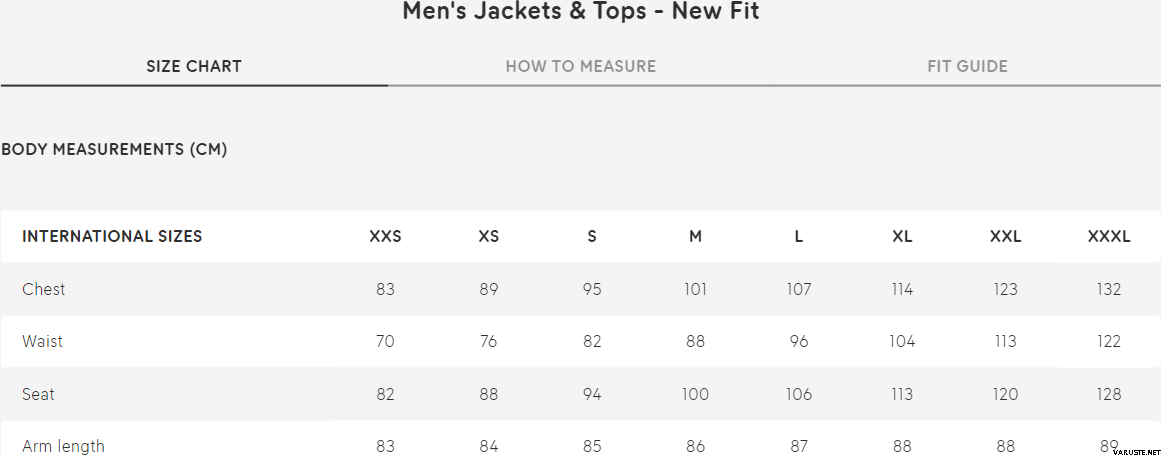This screenshot has height=455, width=1161.
Task: Click the Men's Jackets & Tops title
Action: (x=580, y=12)
